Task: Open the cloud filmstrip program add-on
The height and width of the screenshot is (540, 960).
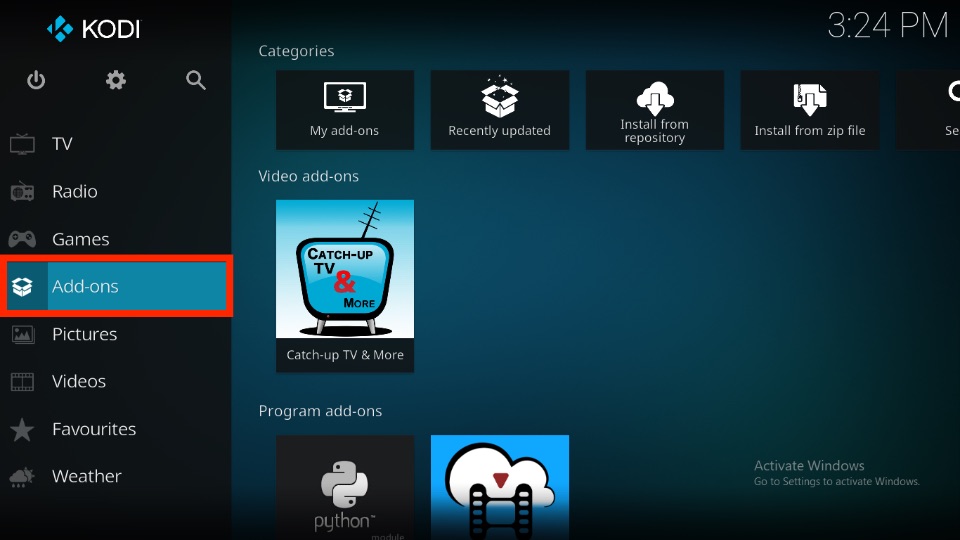Action: coord(500,487)
